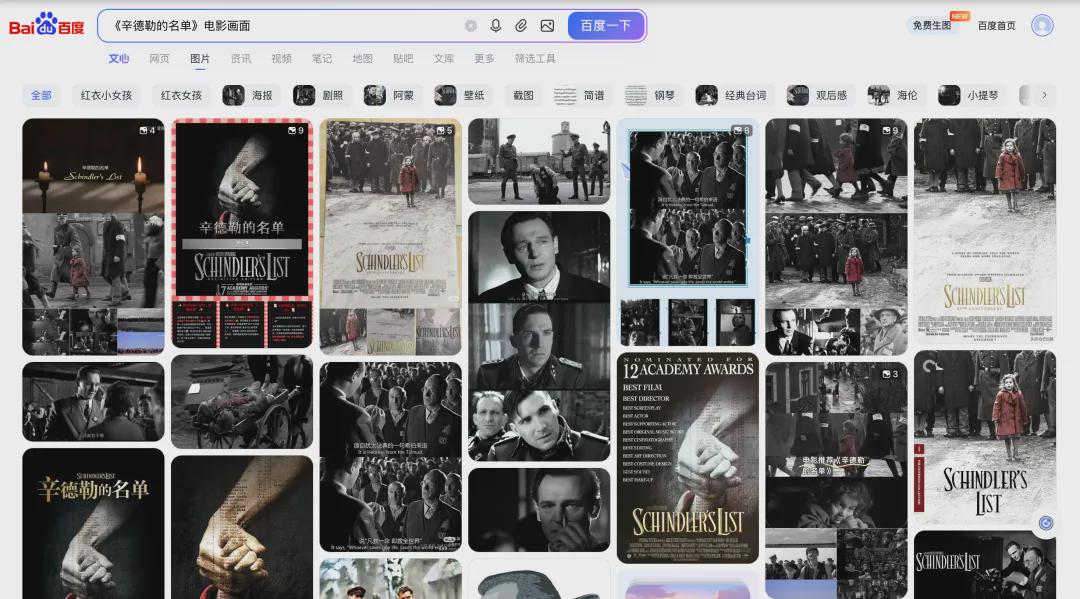Filter by 红衣女孩 chip
This screenshot has width=1080, height=599.
[x=181, y=95]
